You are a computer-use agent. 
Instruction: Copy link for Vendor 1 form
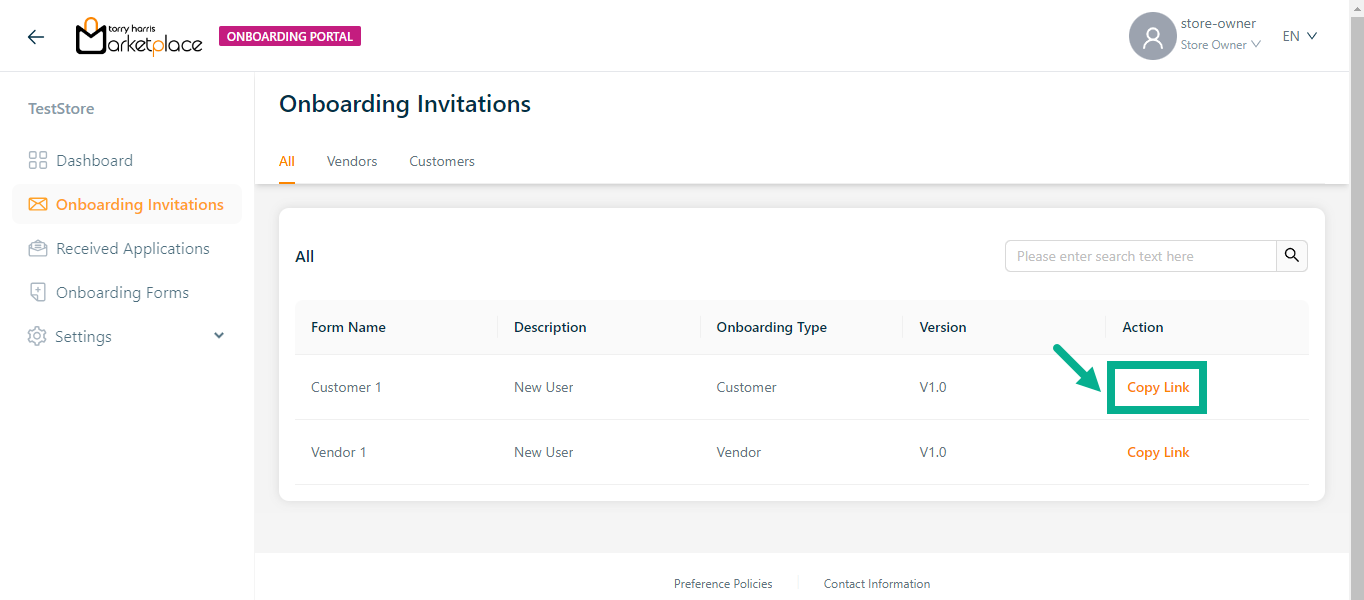point(1158,452)
